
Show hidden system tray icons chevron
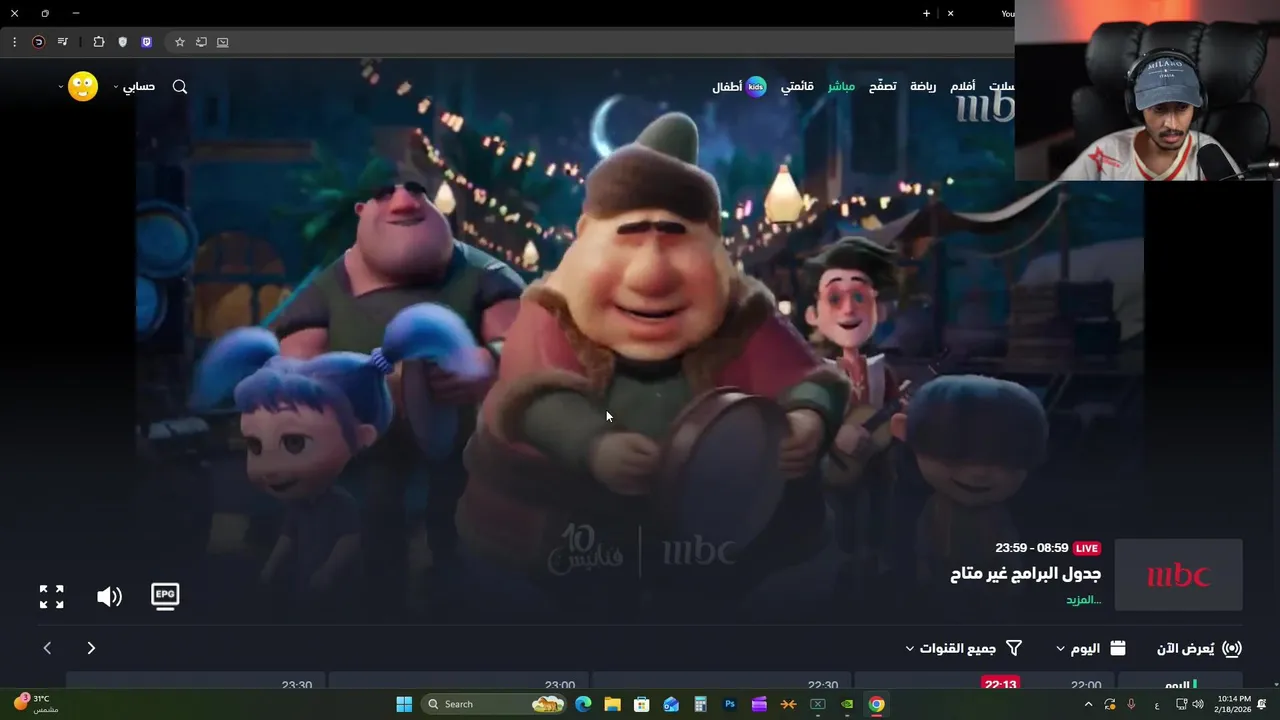(x=1088, y=705)
